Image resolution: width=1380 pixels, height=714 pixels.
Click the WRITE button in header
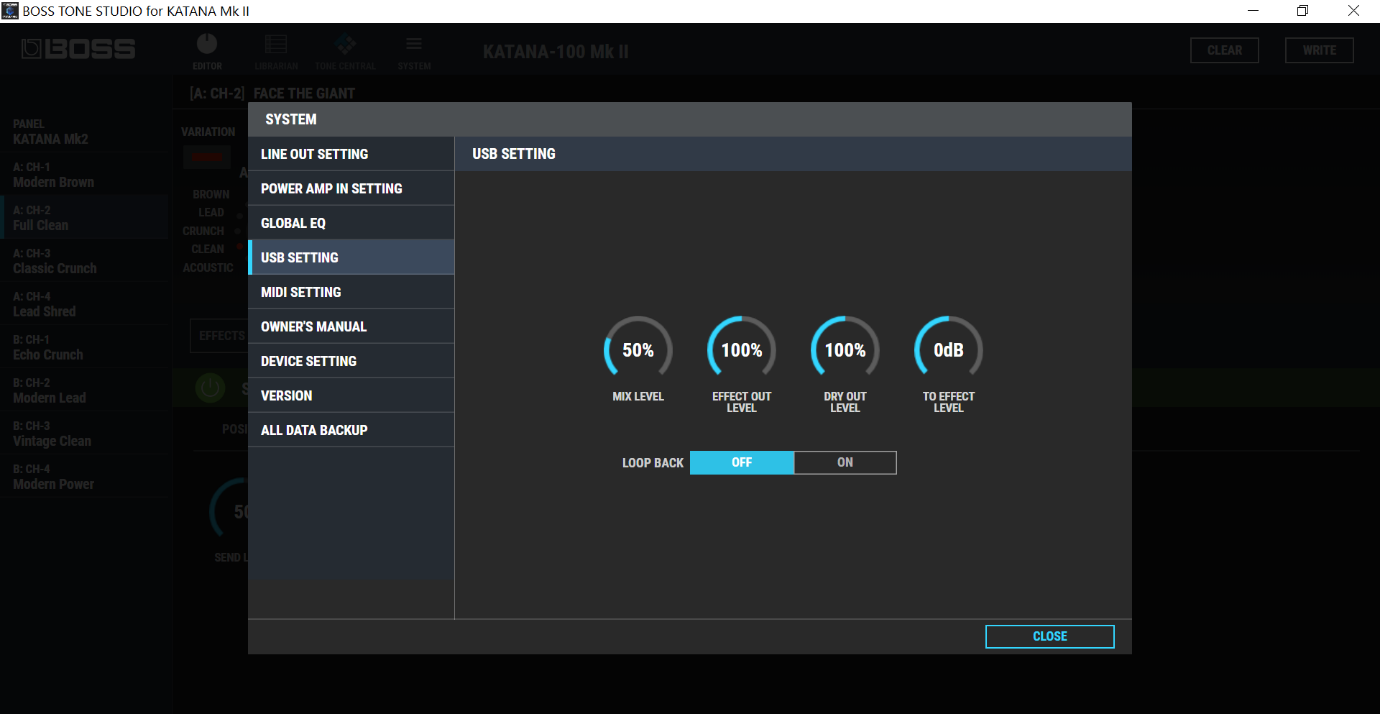coord(1320,50)
